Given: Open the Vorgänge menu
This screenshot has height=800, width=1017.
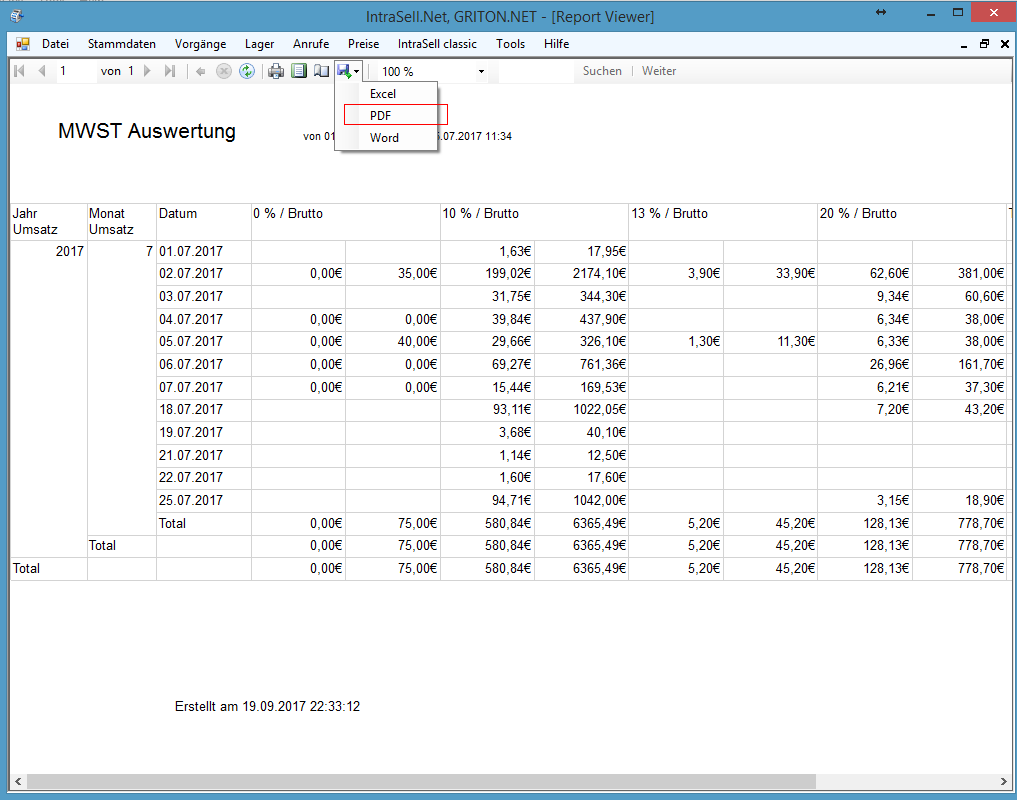Looking at the screenshot, I should [x=200, y=44].
